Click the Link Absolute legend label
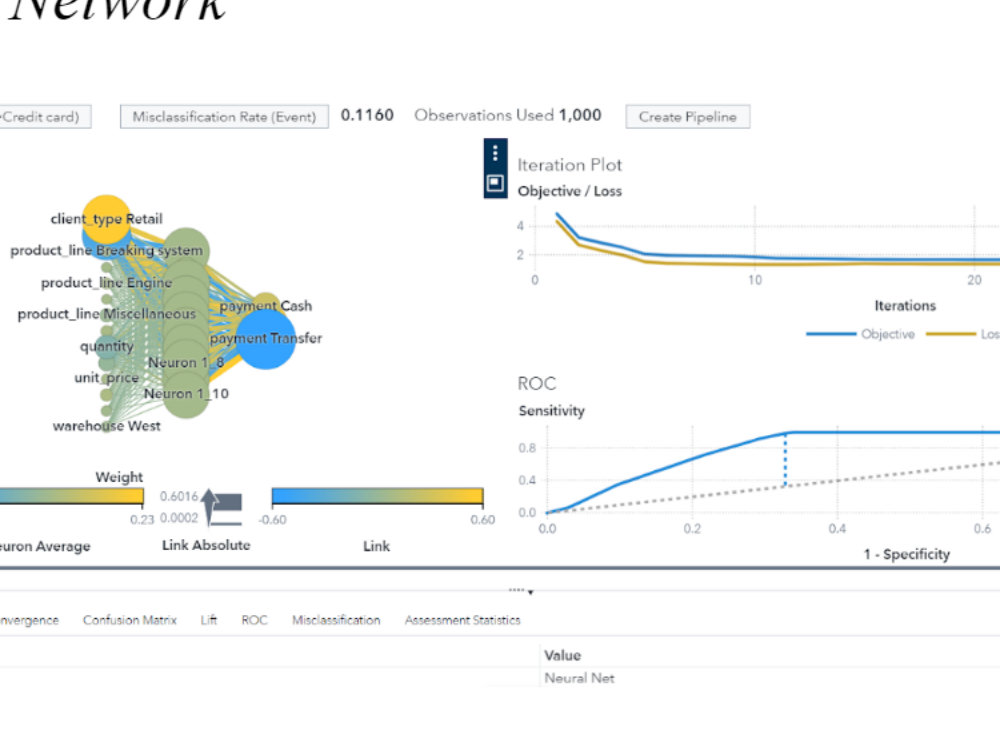 click(206, 545)
